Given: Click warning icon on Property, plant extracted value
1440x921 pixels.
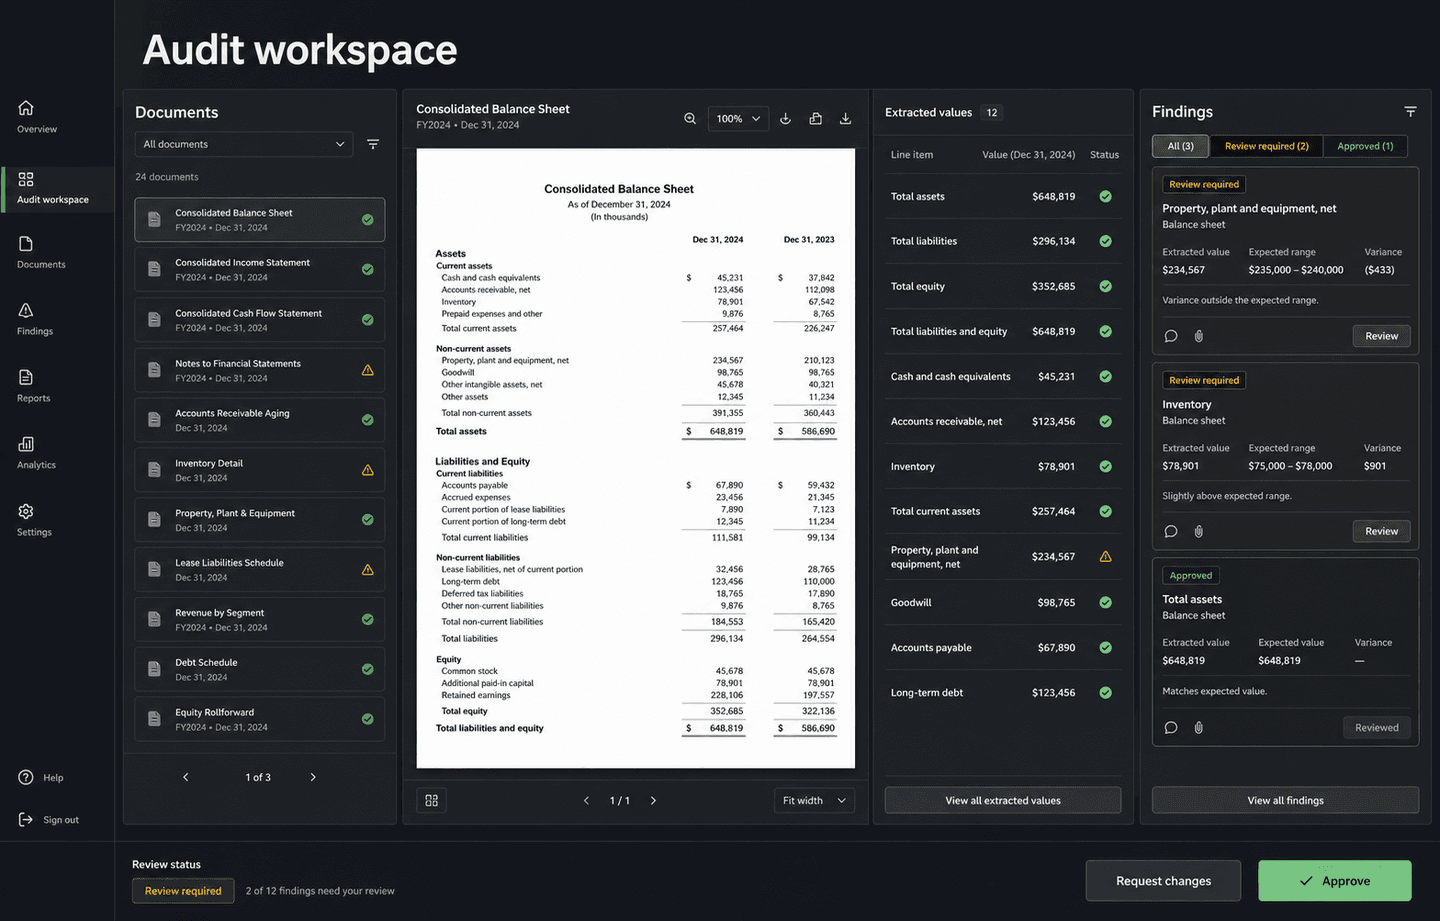Looking at the screenshot, I should (1106, 557).
